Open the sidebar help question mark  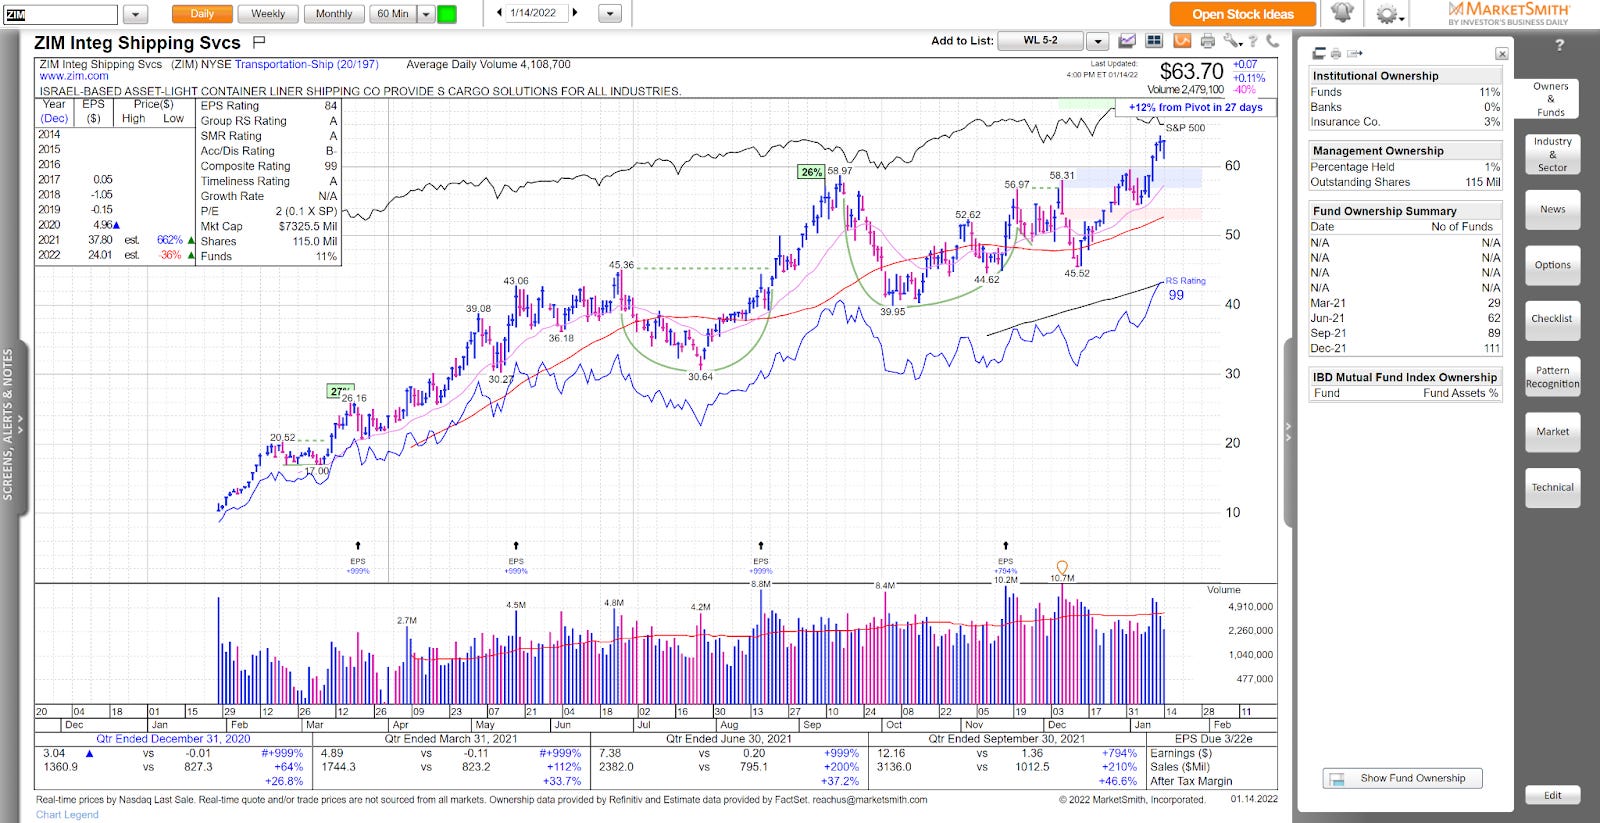click(x=1559, y=45)
